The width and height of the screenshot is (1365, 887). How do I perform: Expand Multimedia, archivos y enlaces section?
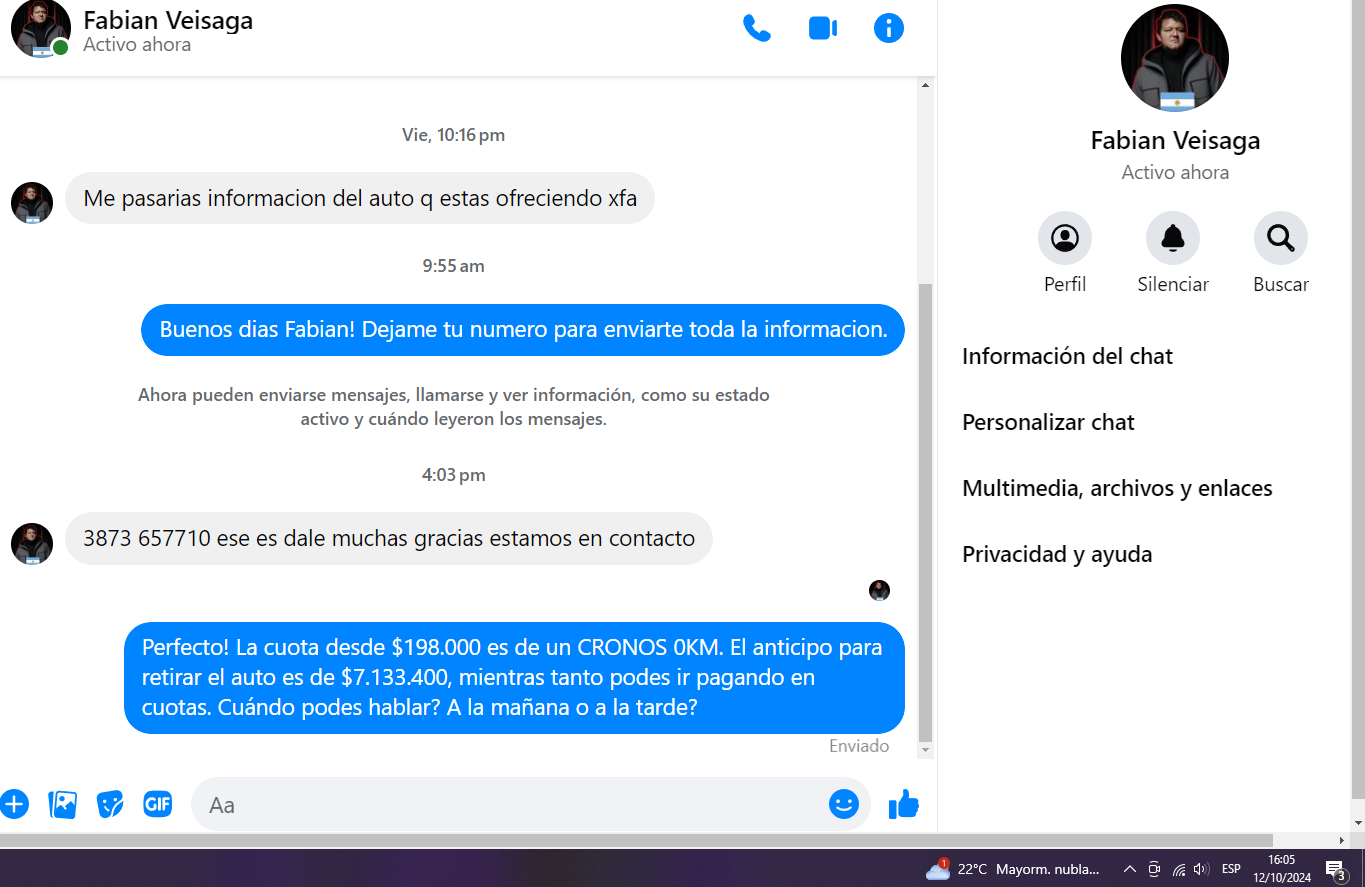click(1117, 488)
